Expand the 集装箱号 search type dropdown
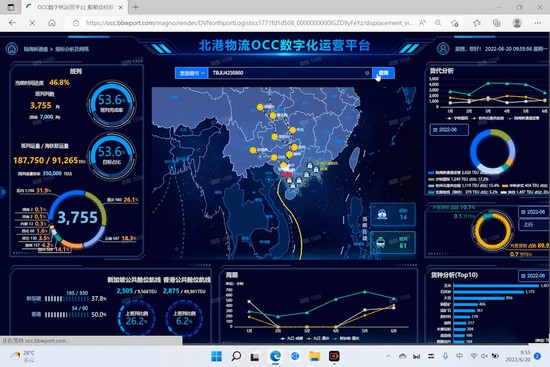This screenshot has height=367, width=550. (192, 73)
